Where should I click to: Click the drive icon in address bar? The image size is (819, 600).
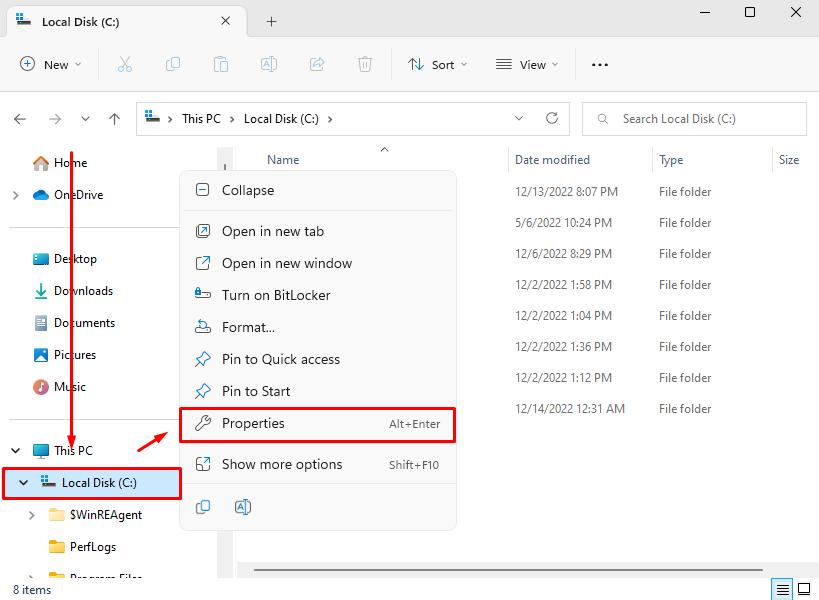[152, 117]
